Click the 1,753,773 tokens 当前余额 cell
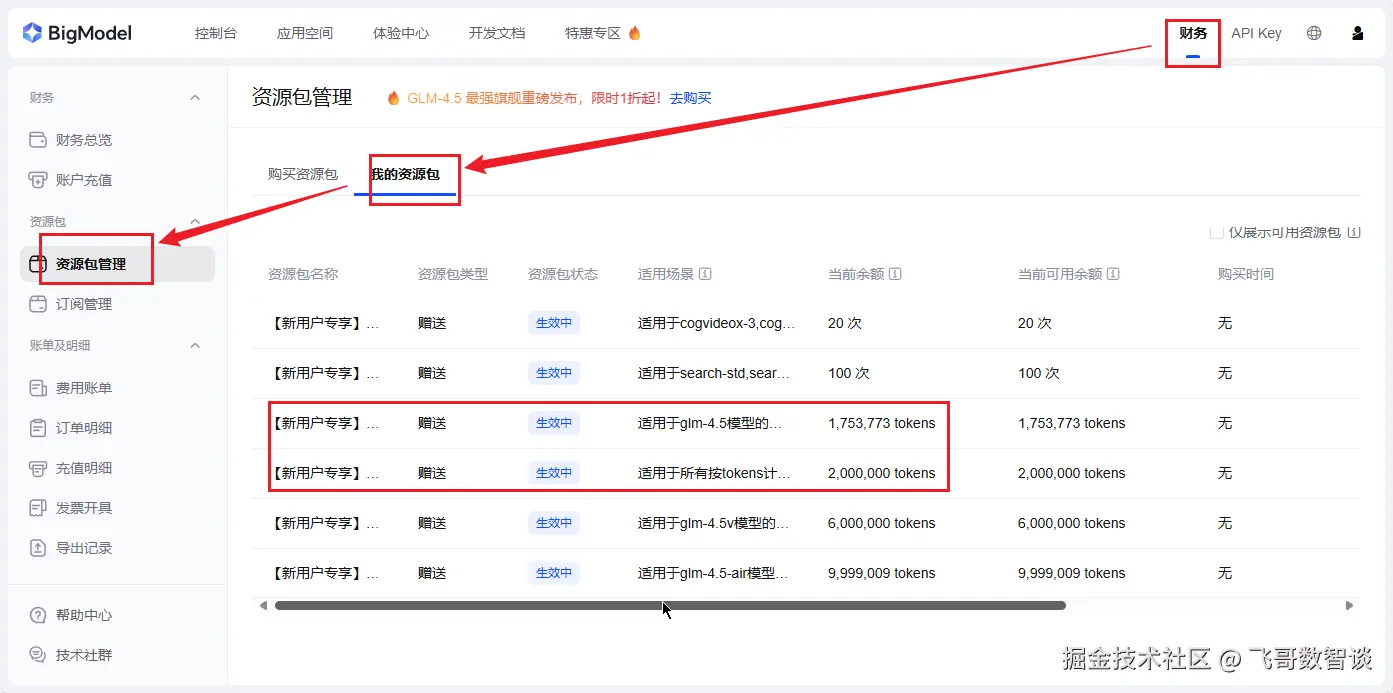1393x693 pixels. [881, 423]
